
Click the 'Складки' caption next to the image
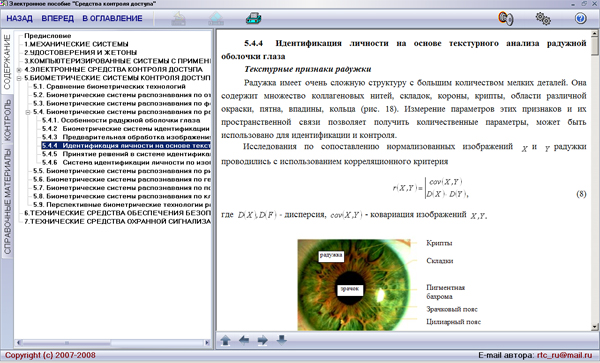440,261
